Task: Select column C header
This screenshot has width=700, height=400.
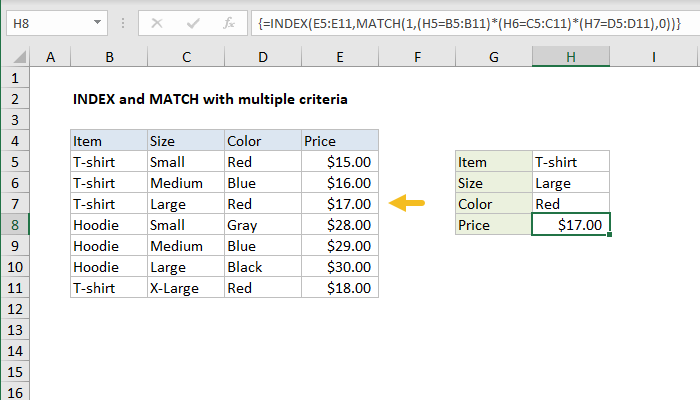Action: [x=186, y=57]
